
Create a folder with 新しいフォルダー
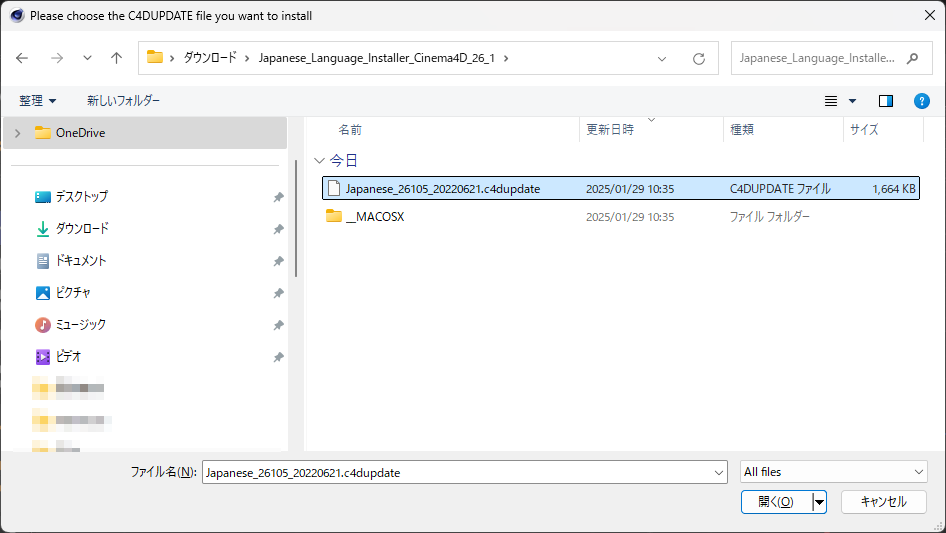[123, 101]
